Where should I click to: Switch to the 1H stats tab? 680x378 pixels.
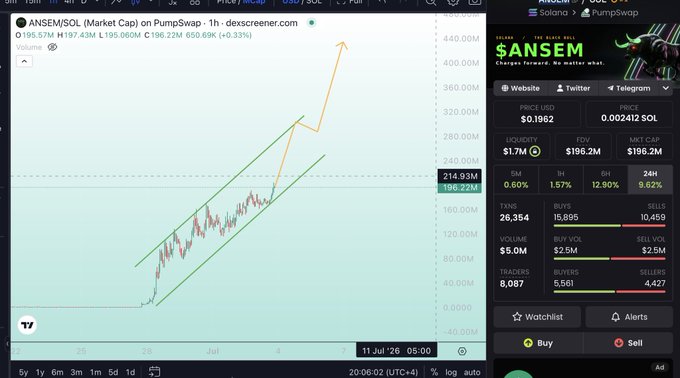coord(561,179)
